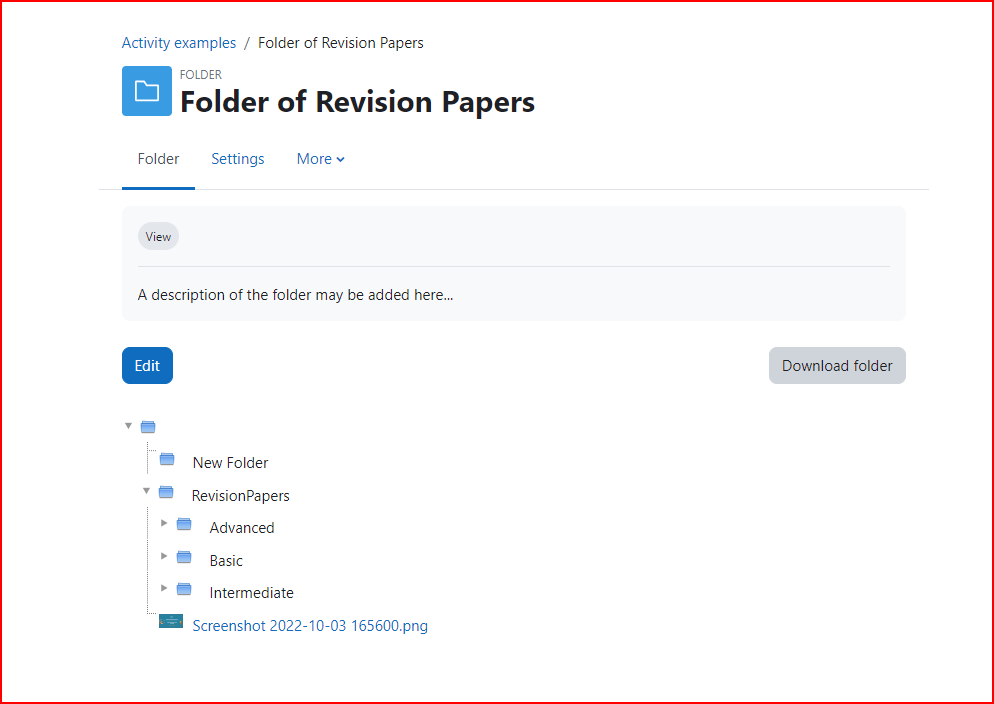
Task: Click the Download folder button
Action: [x=837, y=366]
